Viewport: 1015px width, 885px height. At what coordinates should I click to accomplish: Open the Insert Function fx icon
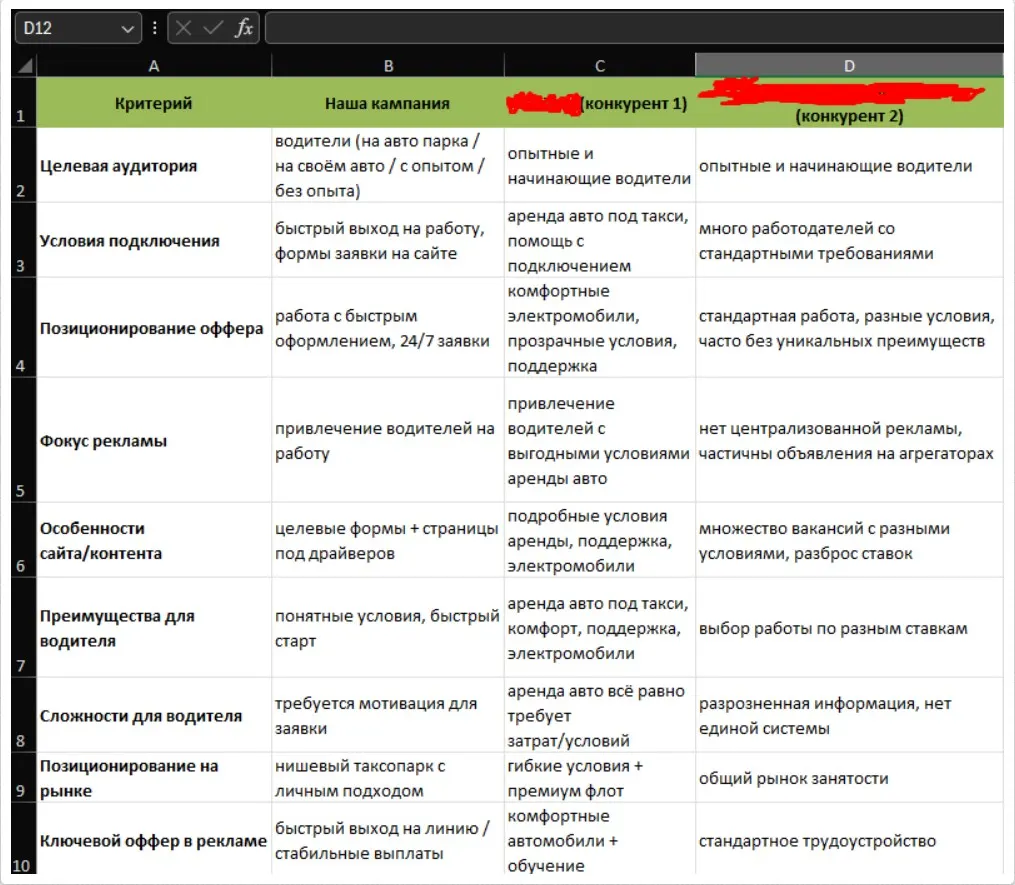coord(244,28)
